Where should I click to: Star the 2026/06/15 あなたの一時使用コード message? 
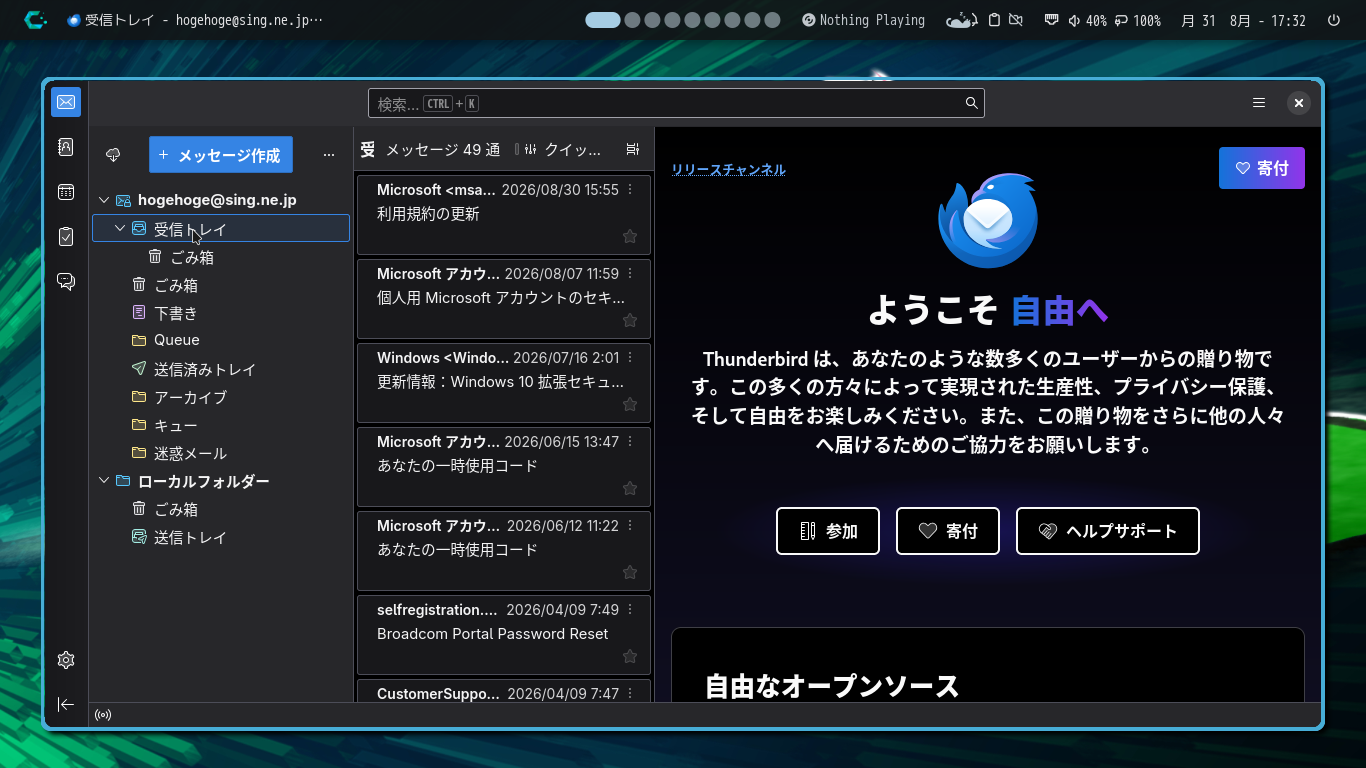[630, 488]
